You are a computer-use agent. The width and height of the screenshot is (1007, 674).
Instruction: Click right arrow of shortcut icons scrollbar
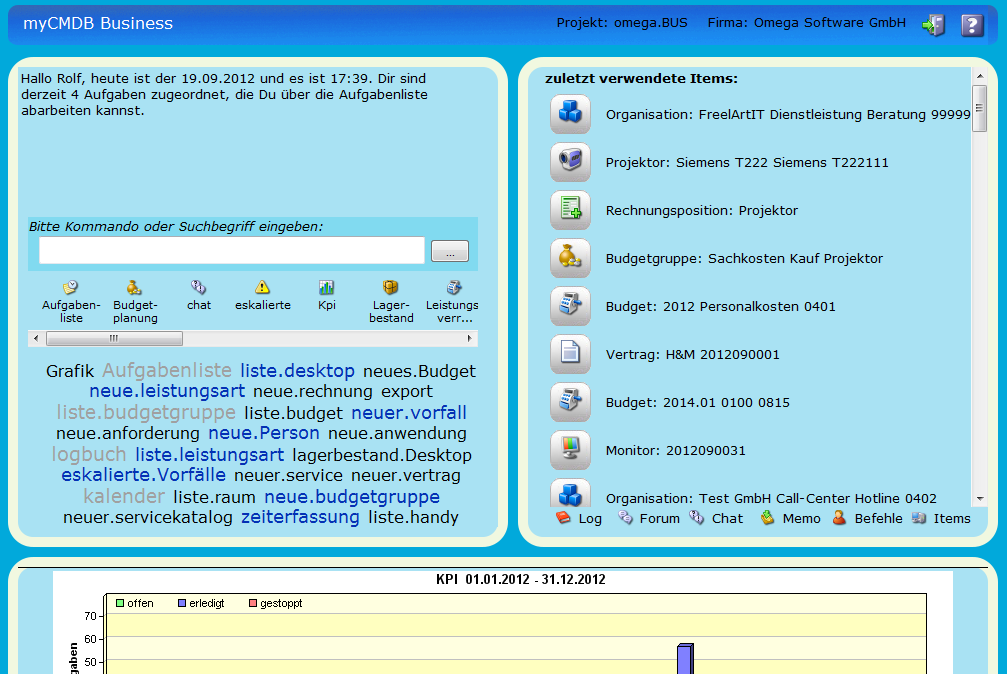tap(470, 338)
